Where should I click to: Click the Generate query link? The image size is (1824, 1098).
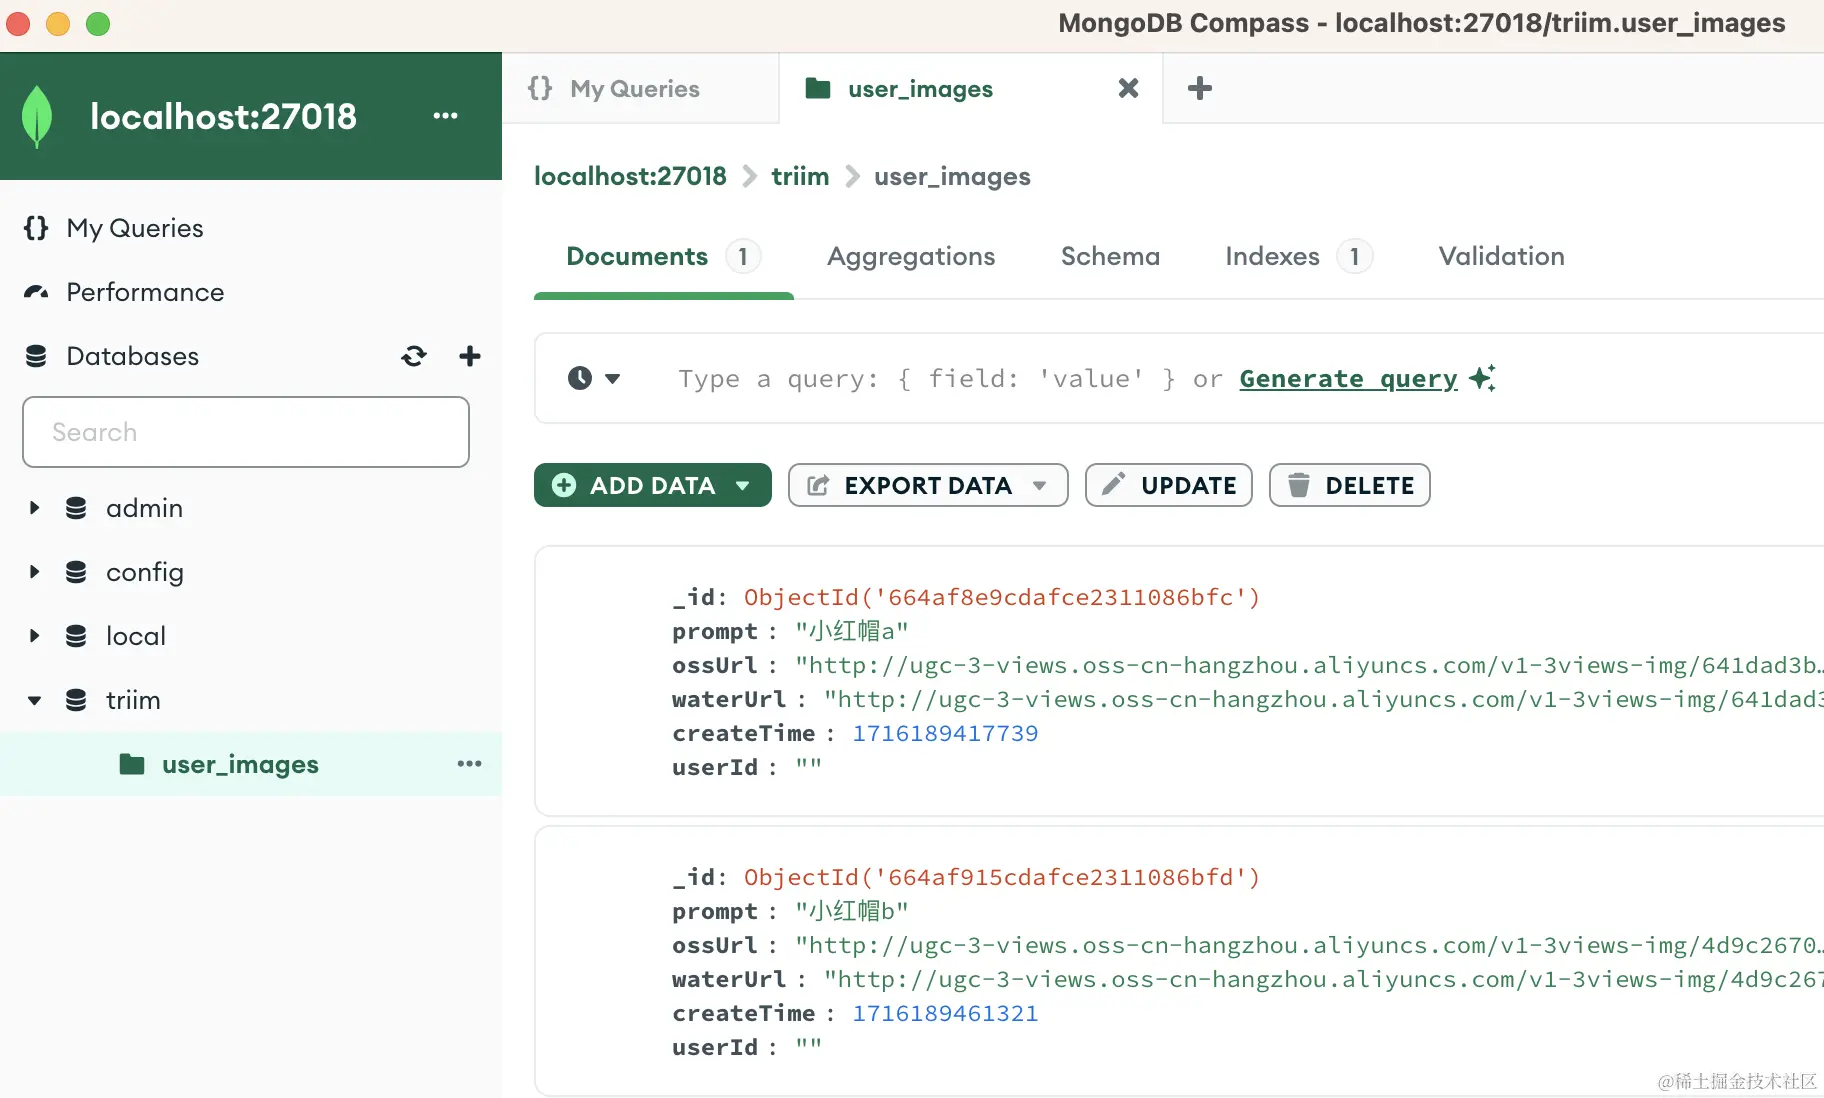[1348, 379]
